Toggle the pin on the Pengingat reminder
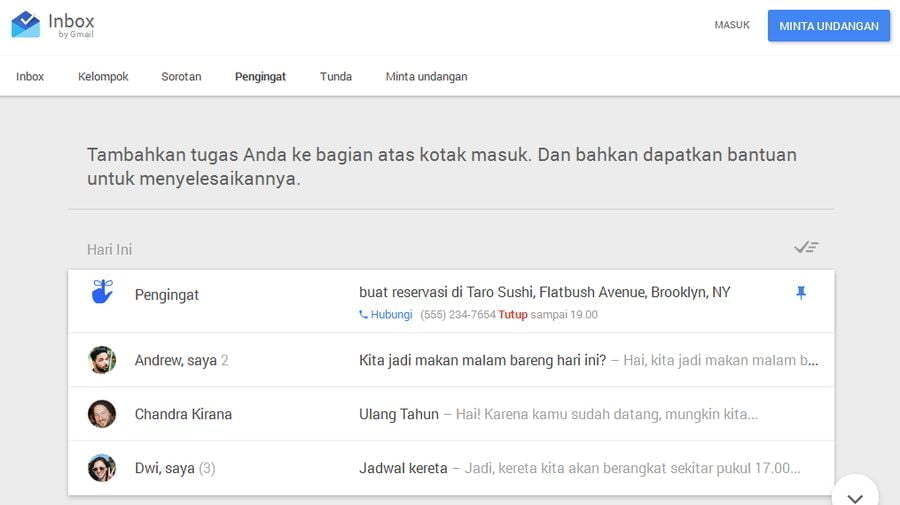Screen dimensions: 900x505 coord(801,293)
